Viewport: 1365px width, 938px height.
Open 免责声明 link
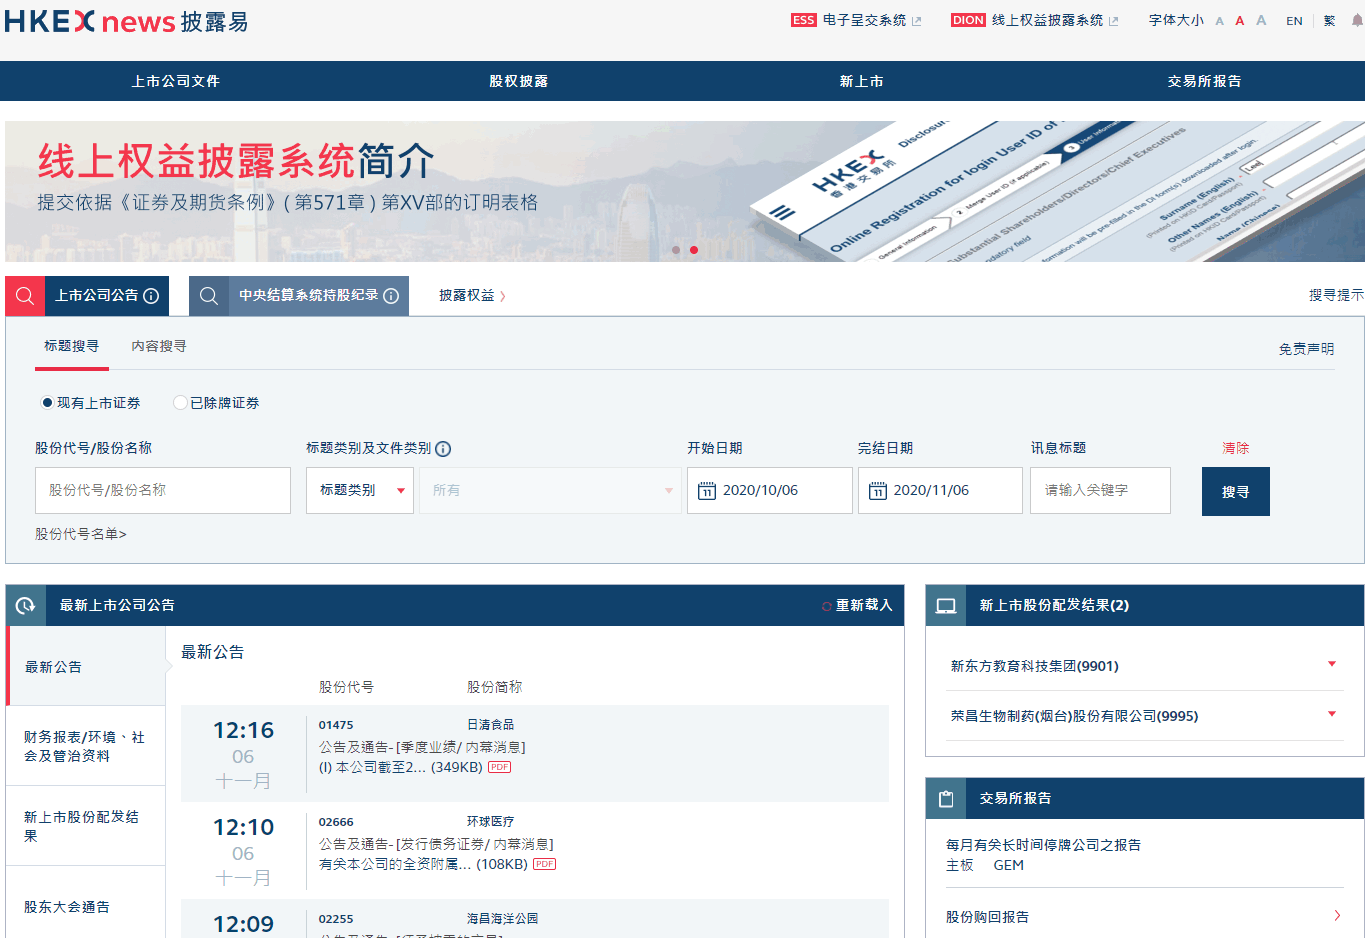click(1306, 349)
